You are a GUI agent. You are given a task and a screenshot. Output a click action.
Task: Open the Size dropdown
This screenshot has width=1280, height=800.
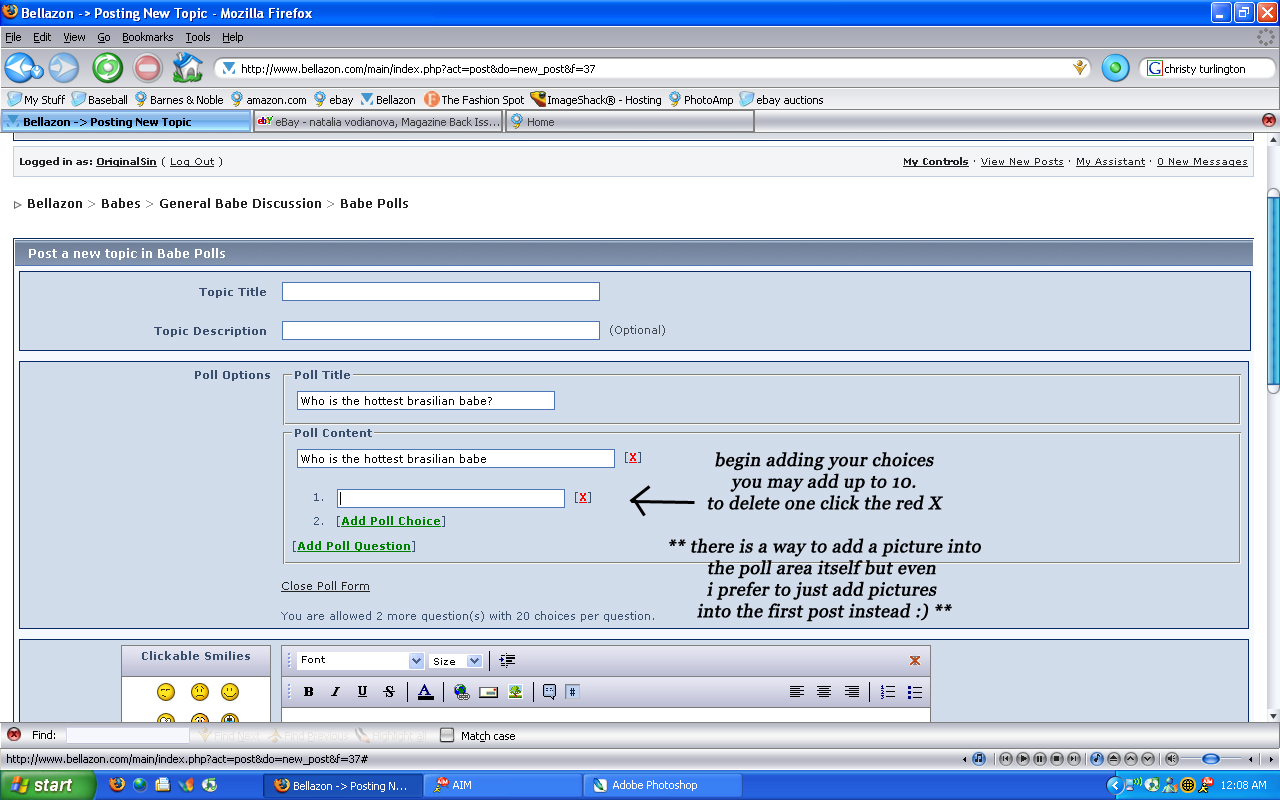(x=456, y=661)
